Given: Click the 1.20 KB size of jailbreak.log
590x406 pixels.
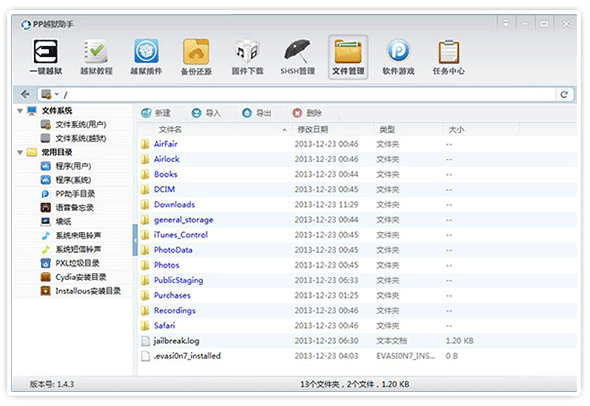Looking at the screenshot, I should click(459, 341).
